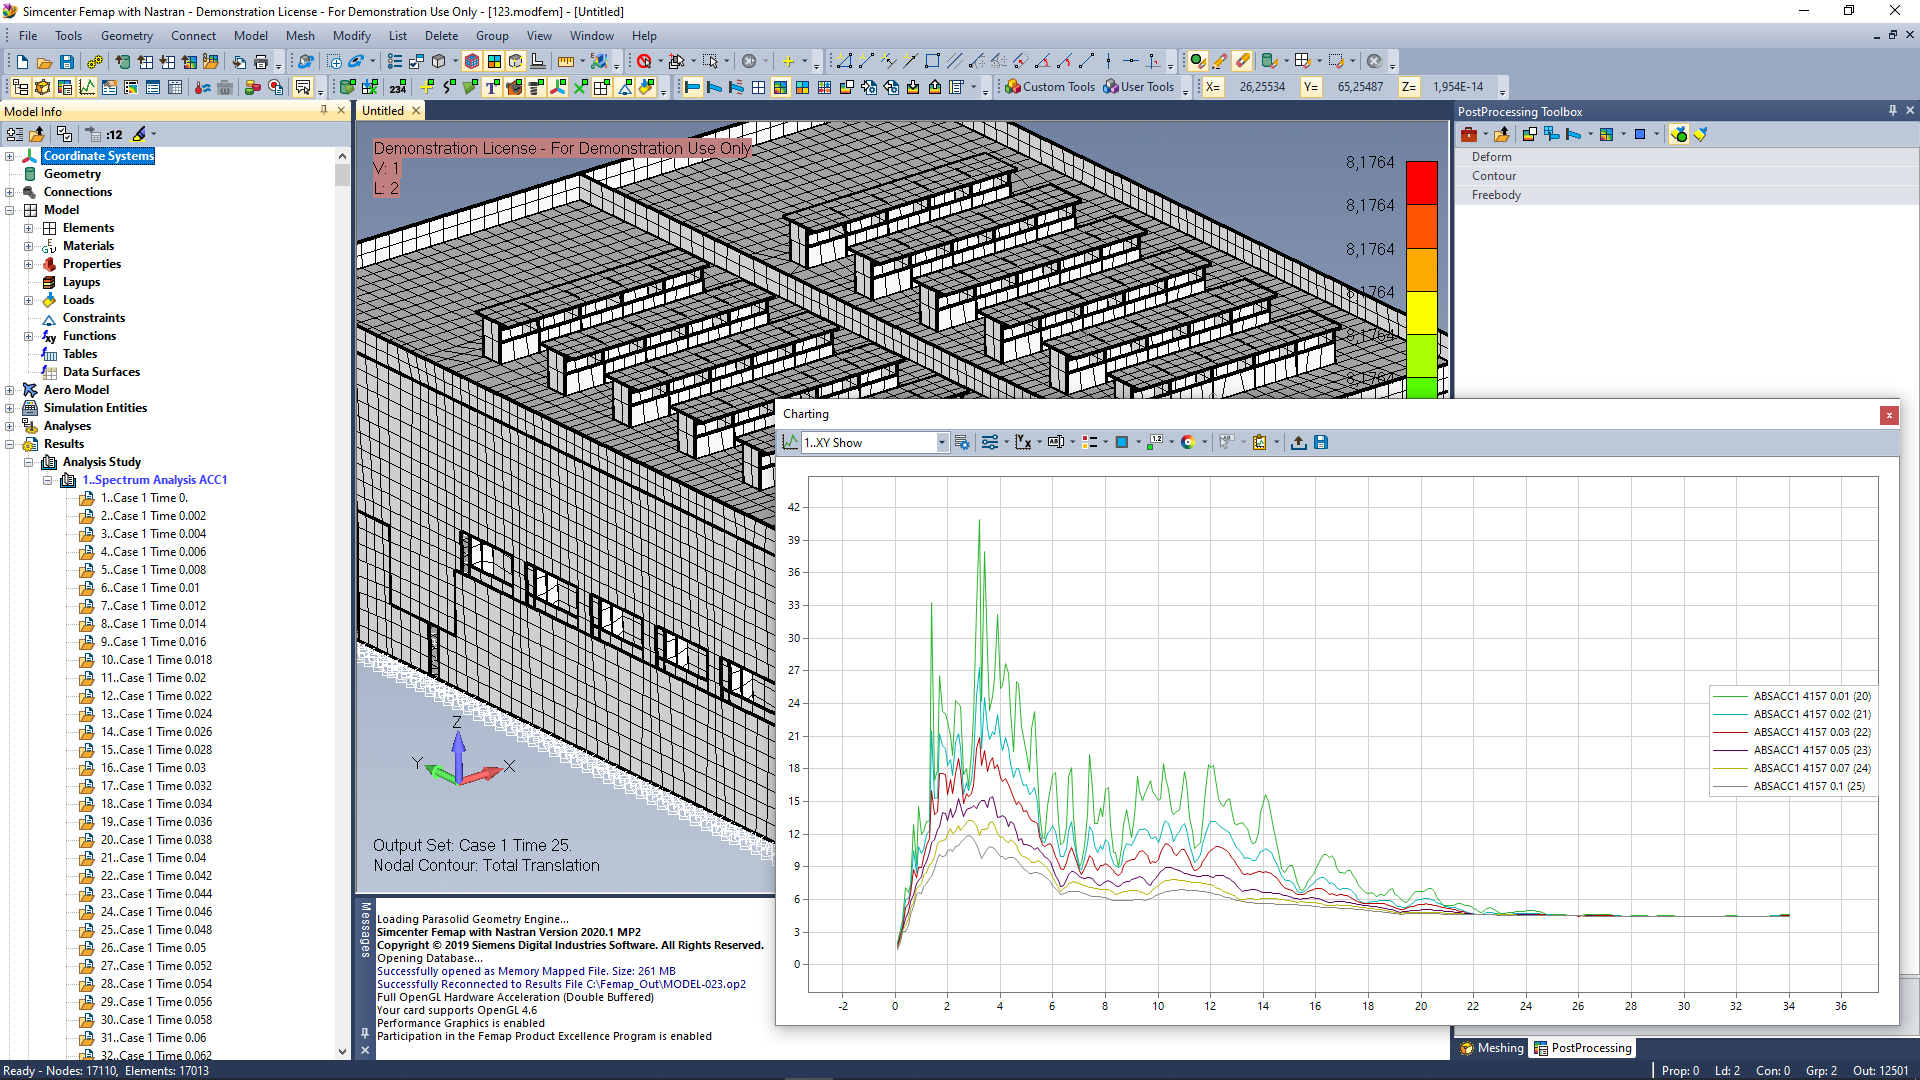The width and height of the screenshot is (1920, 1080).
Task: Open the Geometry menu
Action: point(126,35)
